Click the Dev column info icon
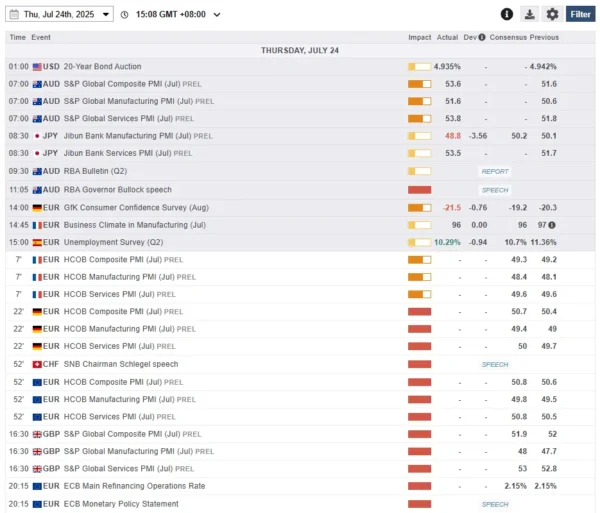 click(482, 37)
